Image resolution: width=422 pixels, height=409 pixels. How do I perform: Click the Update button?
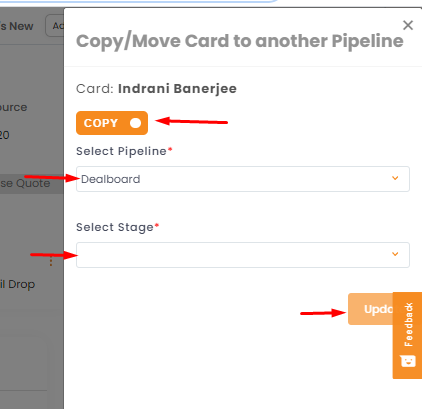click(x=371, y=309)
